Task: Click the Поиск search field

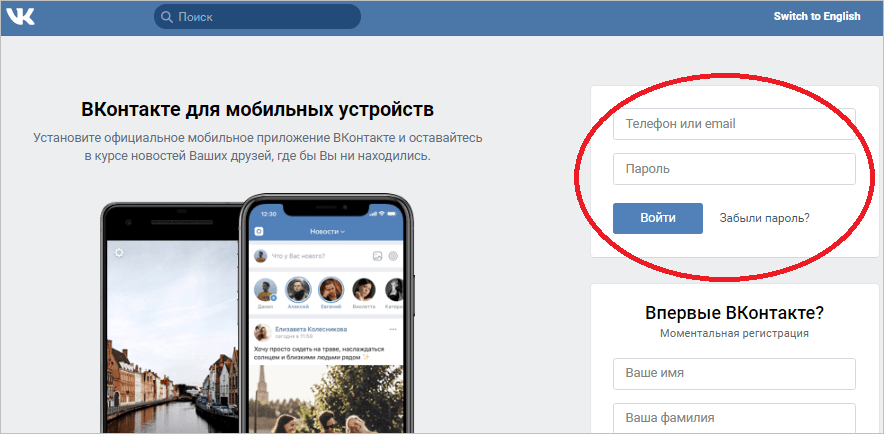Action: point(257,17)
